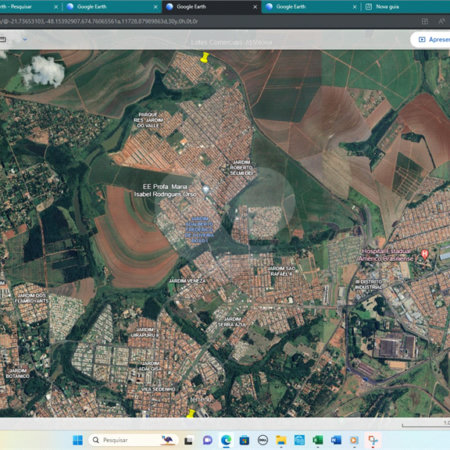Select the EE Profa. Maria Isabel school marker

206,190
